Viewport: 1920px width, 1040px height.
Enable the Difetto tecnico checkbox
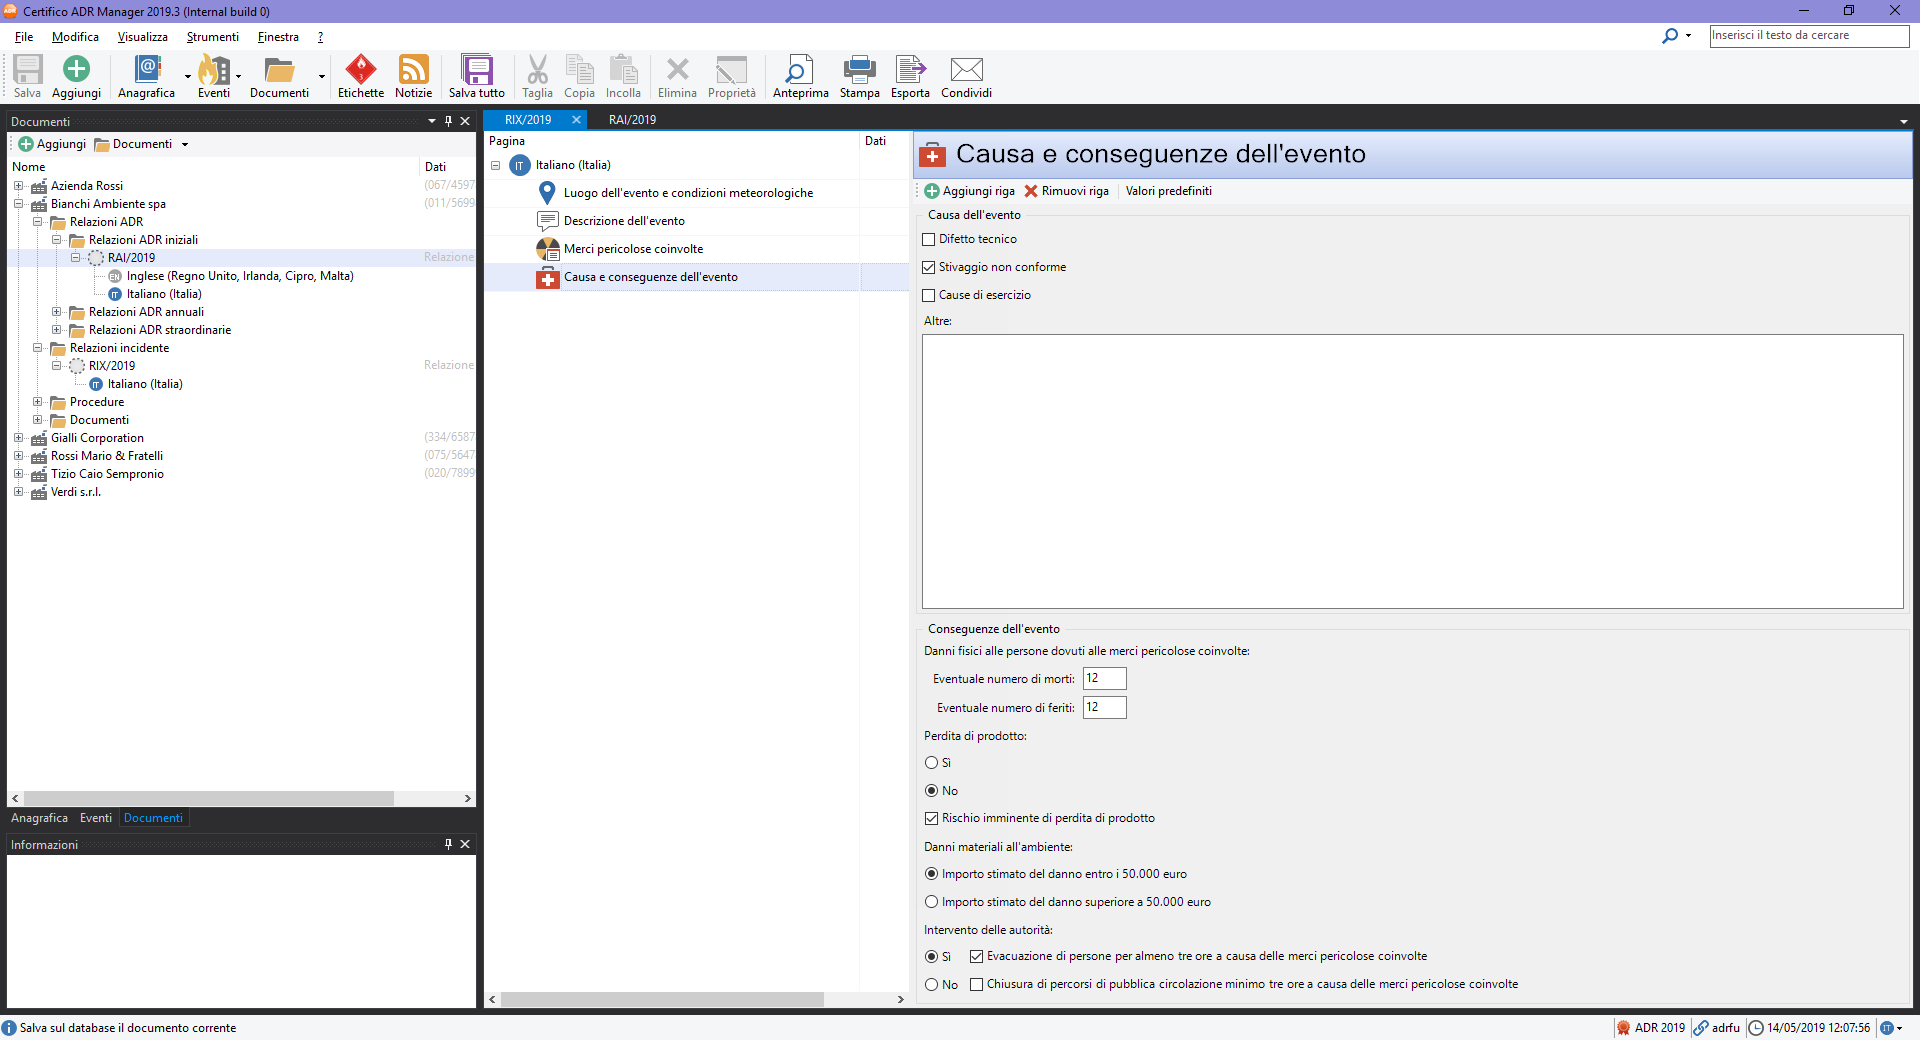tap(929, 240)
